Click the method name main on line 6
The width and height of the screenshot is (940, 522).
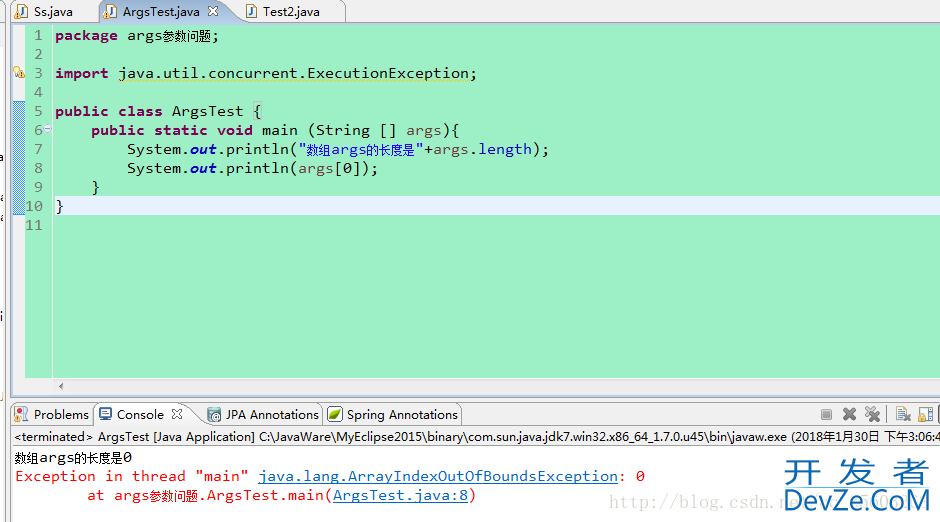click(279, 130)
